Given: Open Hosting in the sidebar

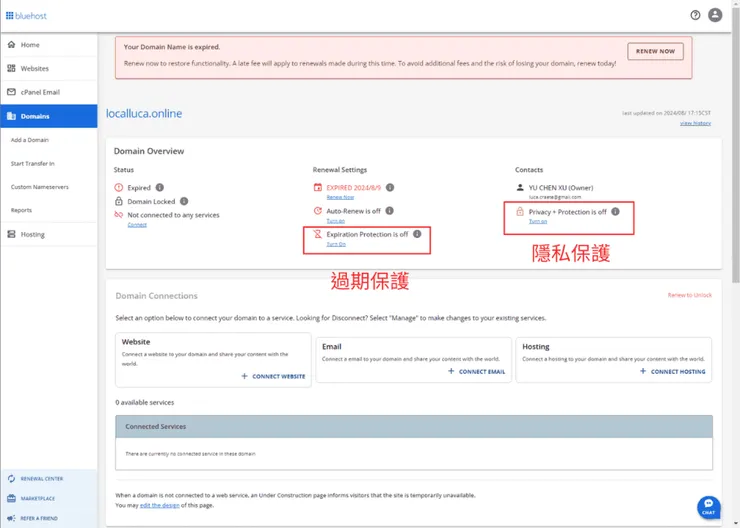Looking at the screenshot, I should (49, 234).
